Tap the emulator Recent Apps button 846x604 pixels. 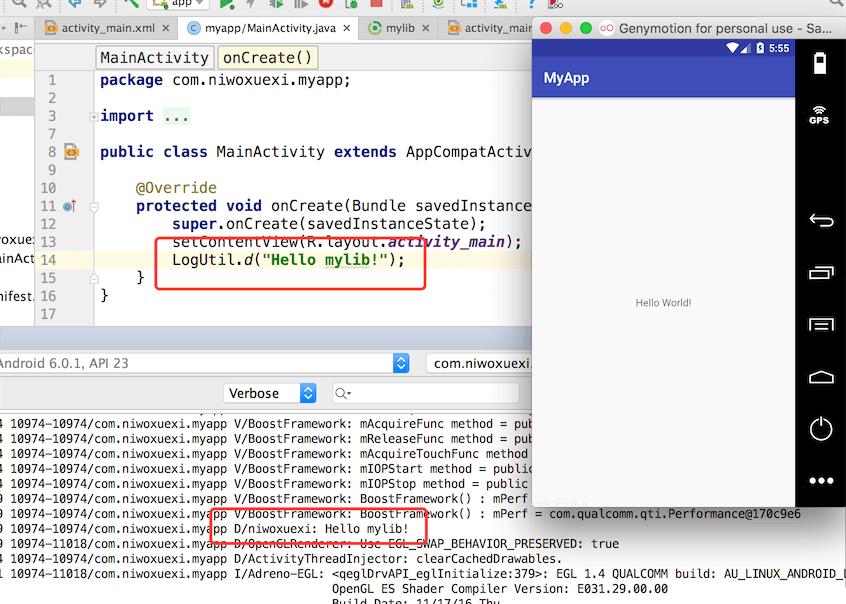821,273
